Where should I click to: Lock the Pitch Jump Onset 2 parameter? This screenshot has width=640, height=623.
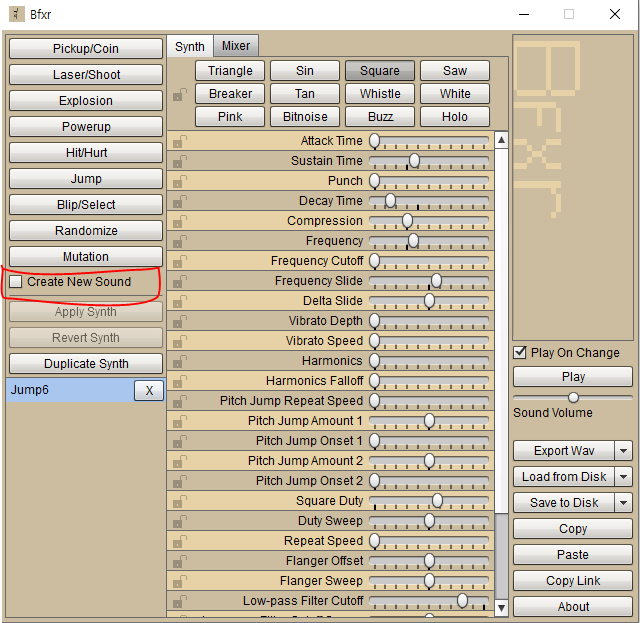[180, 481]
